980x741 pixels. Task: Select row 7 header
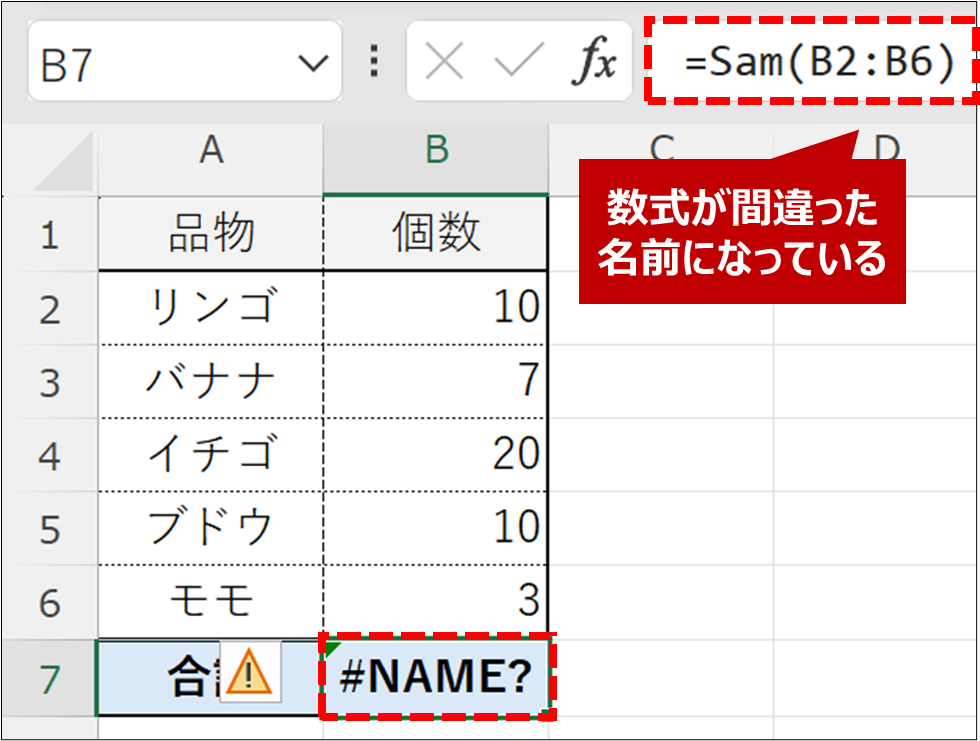click(x=49, y=678)
